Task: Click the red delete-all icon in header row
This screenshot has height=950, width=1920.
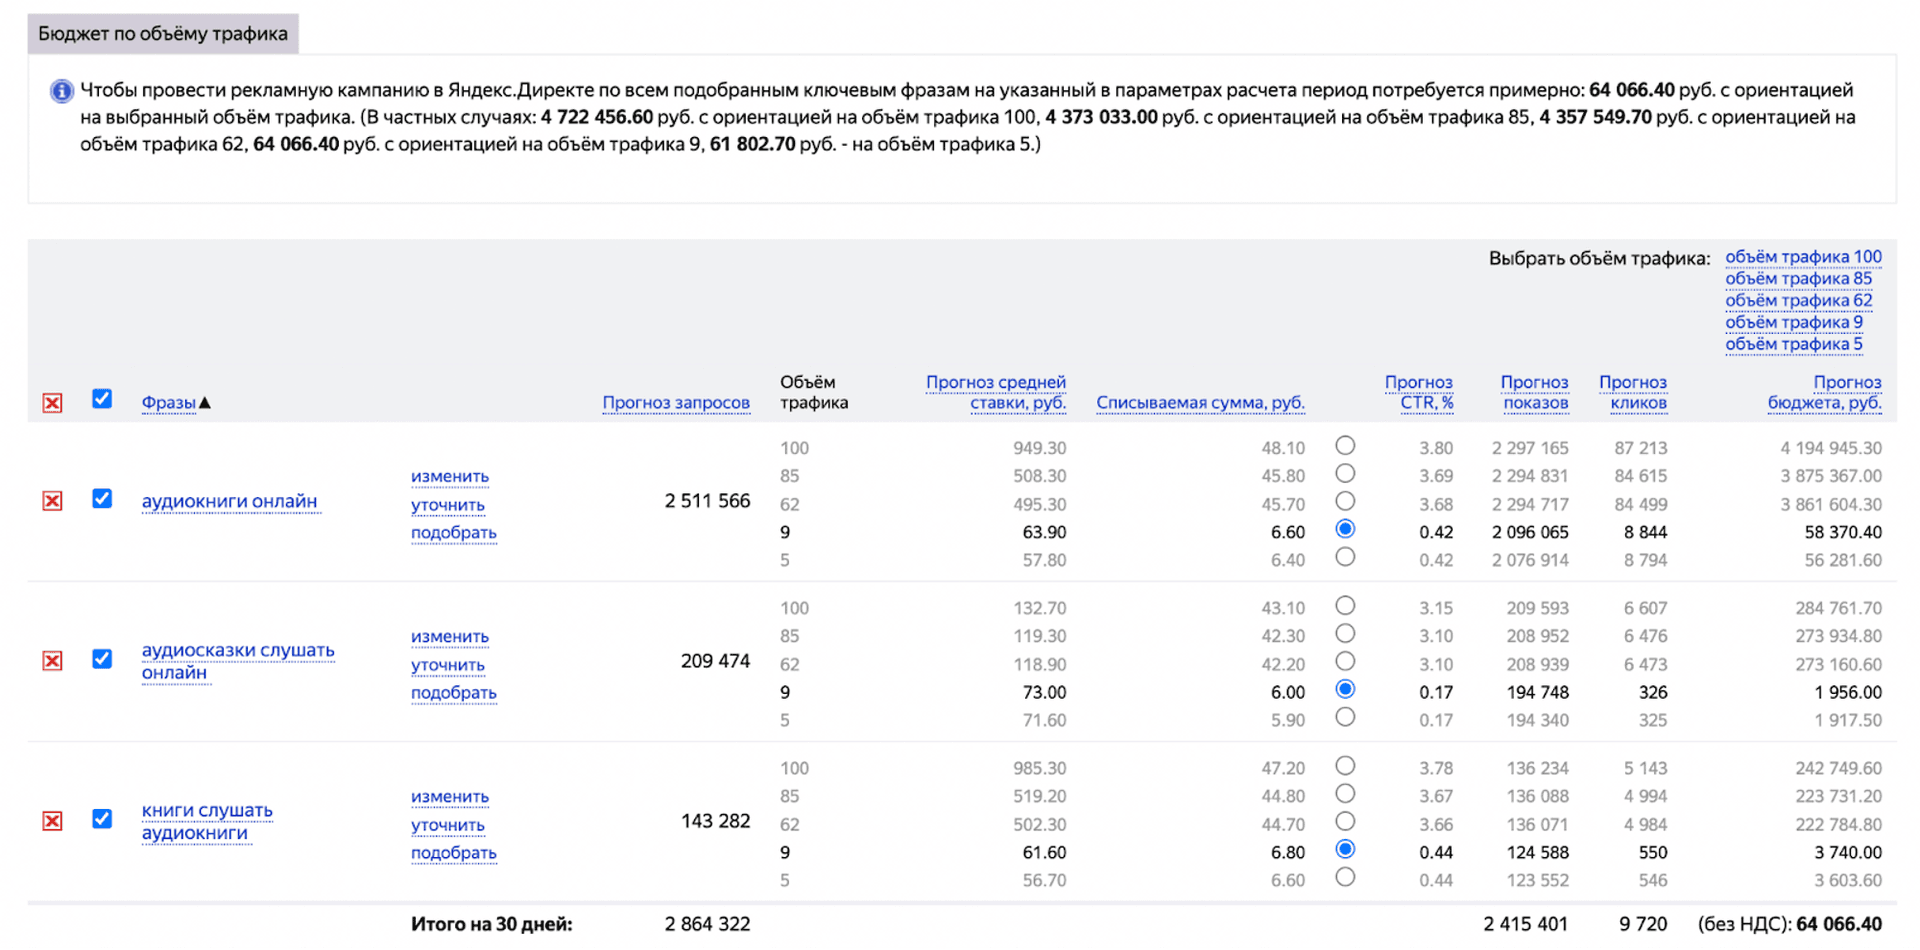Action: [x=52, y=403]
